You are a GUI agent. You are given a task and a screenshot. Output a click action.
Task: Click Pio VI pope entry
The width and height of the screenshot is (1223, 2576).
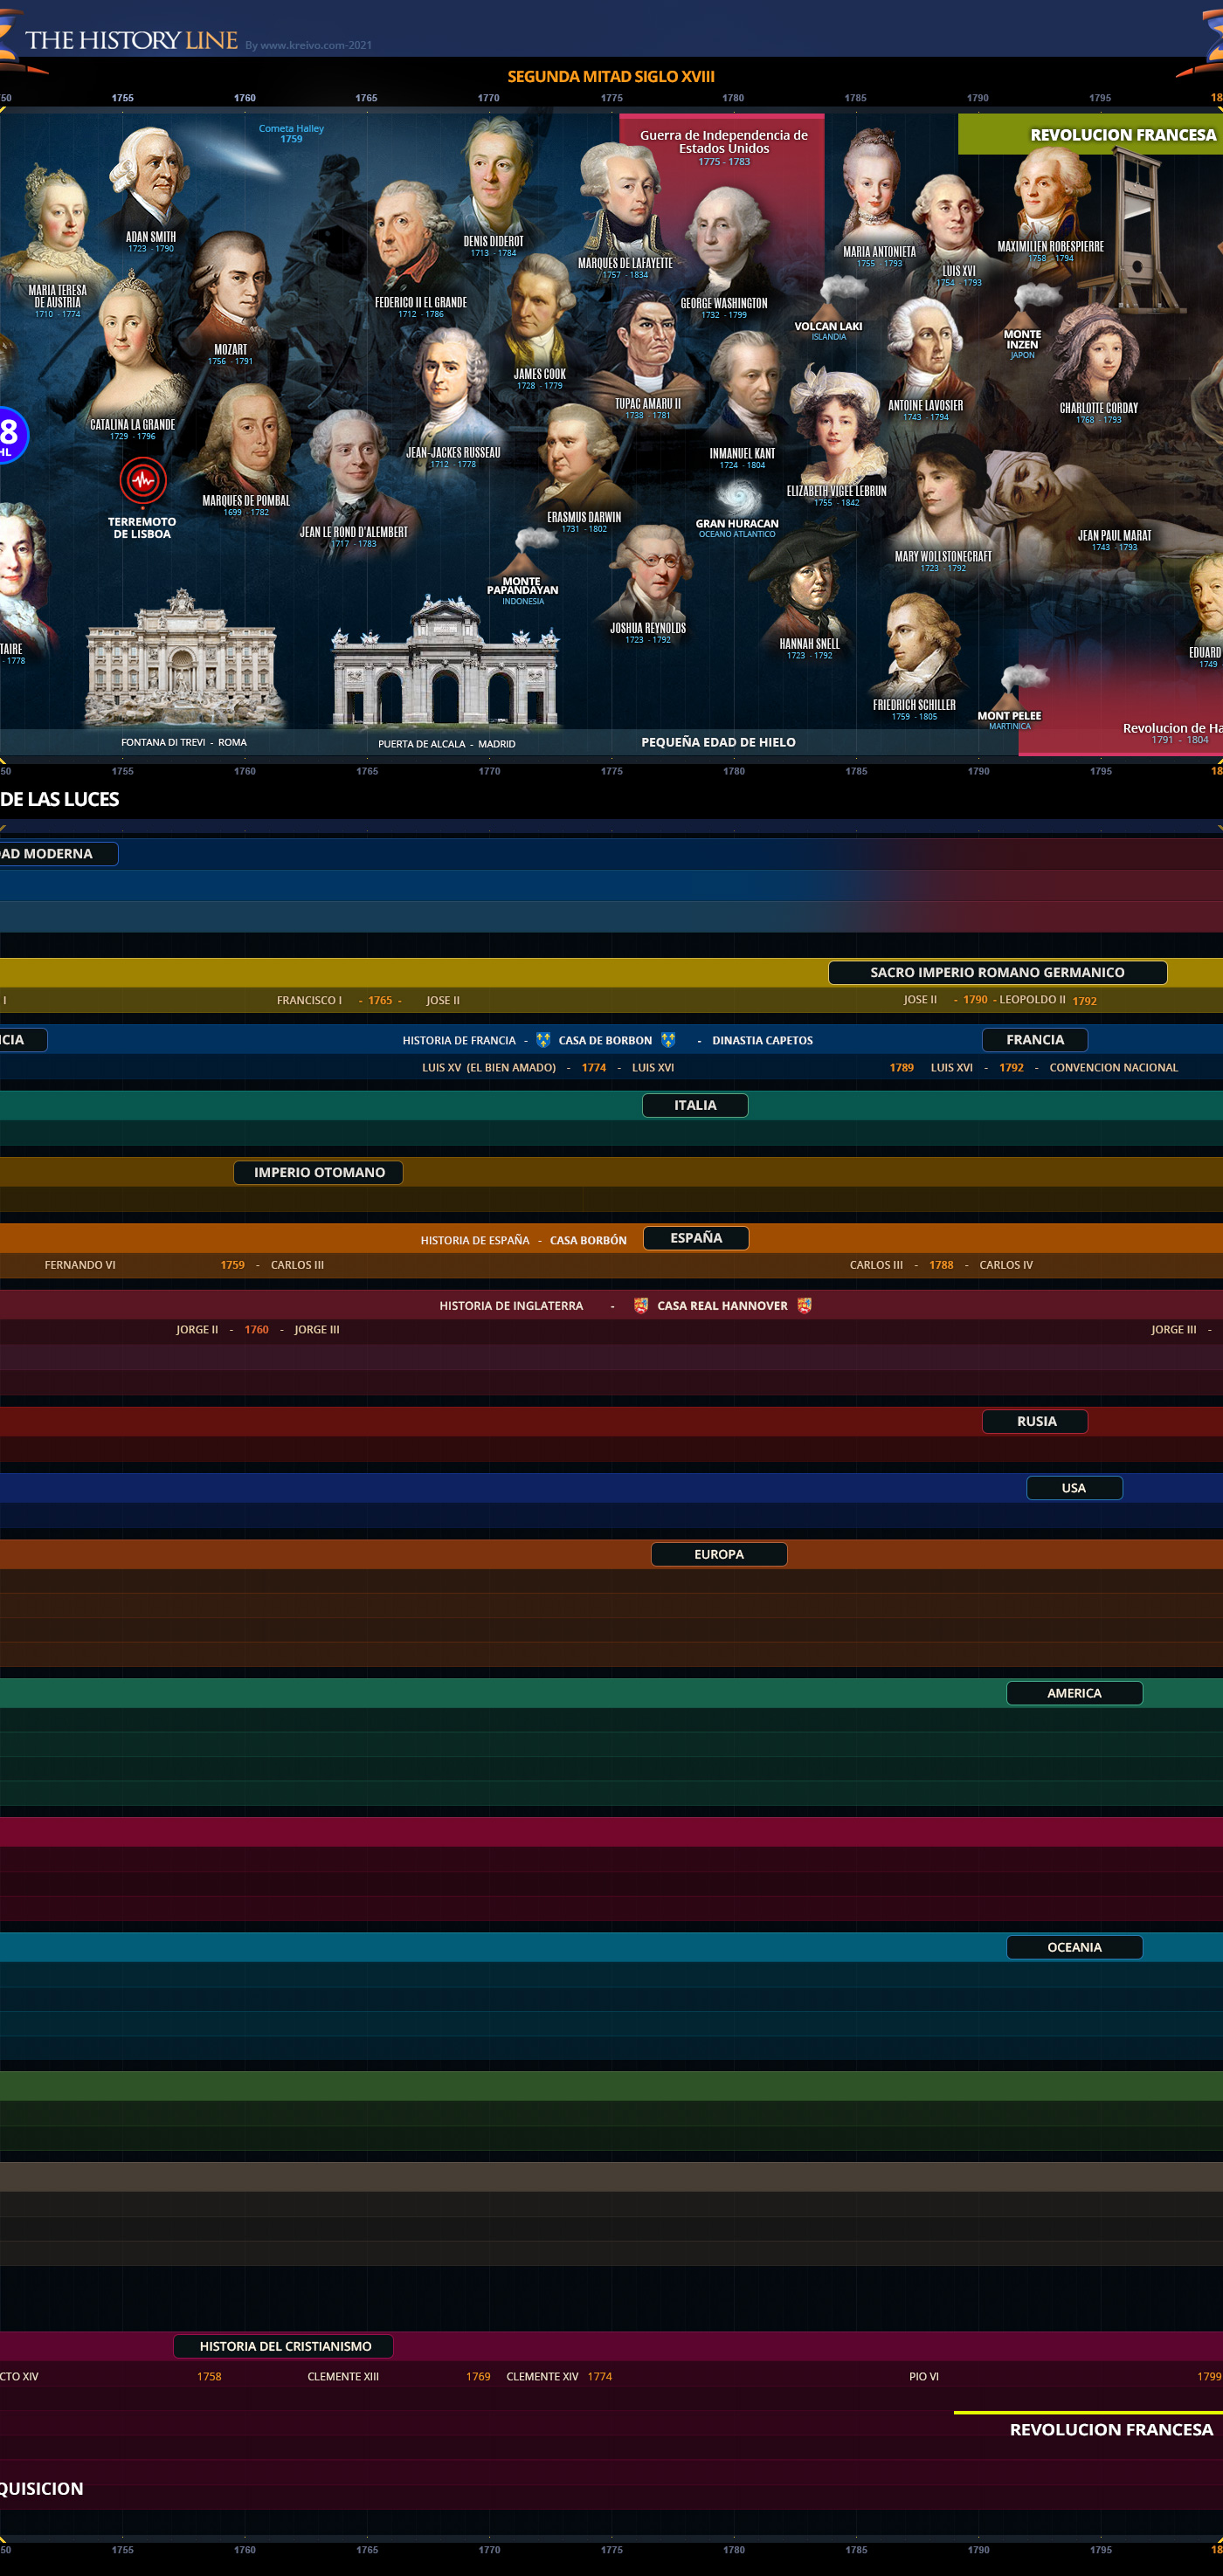(924, 2377)
